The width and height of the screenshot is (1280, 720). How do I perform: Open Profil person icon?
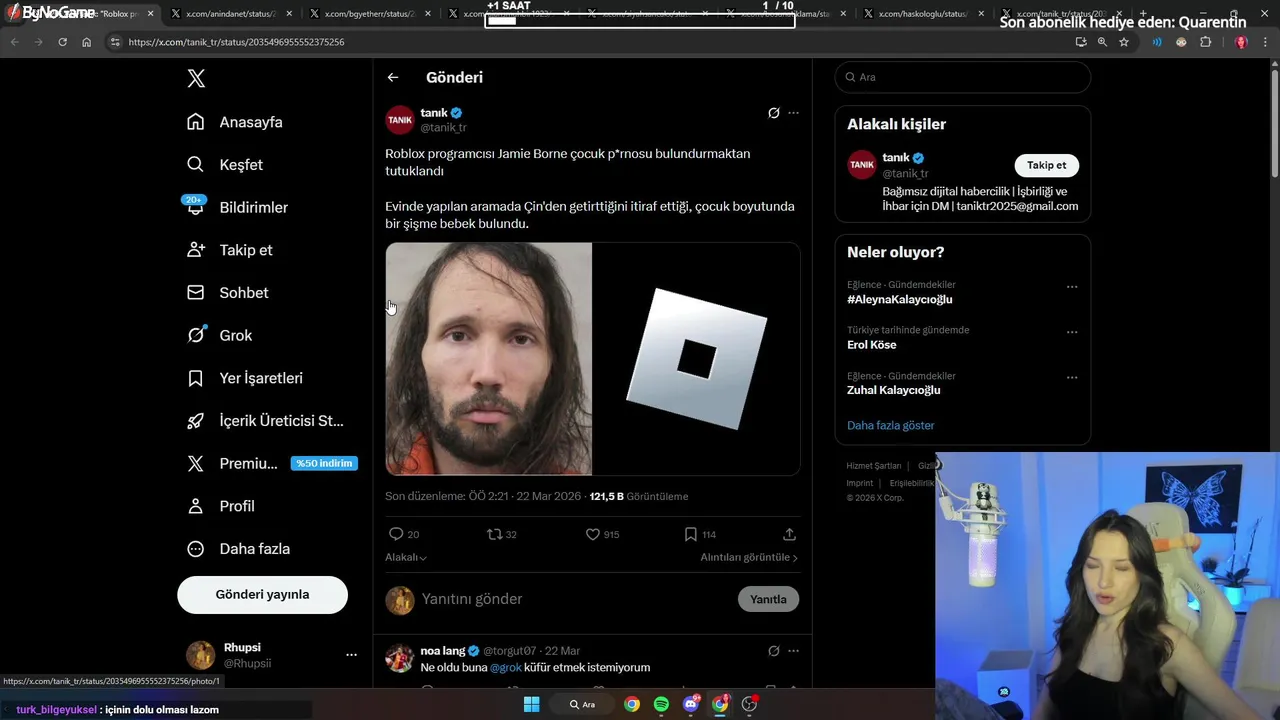point(196,506)
